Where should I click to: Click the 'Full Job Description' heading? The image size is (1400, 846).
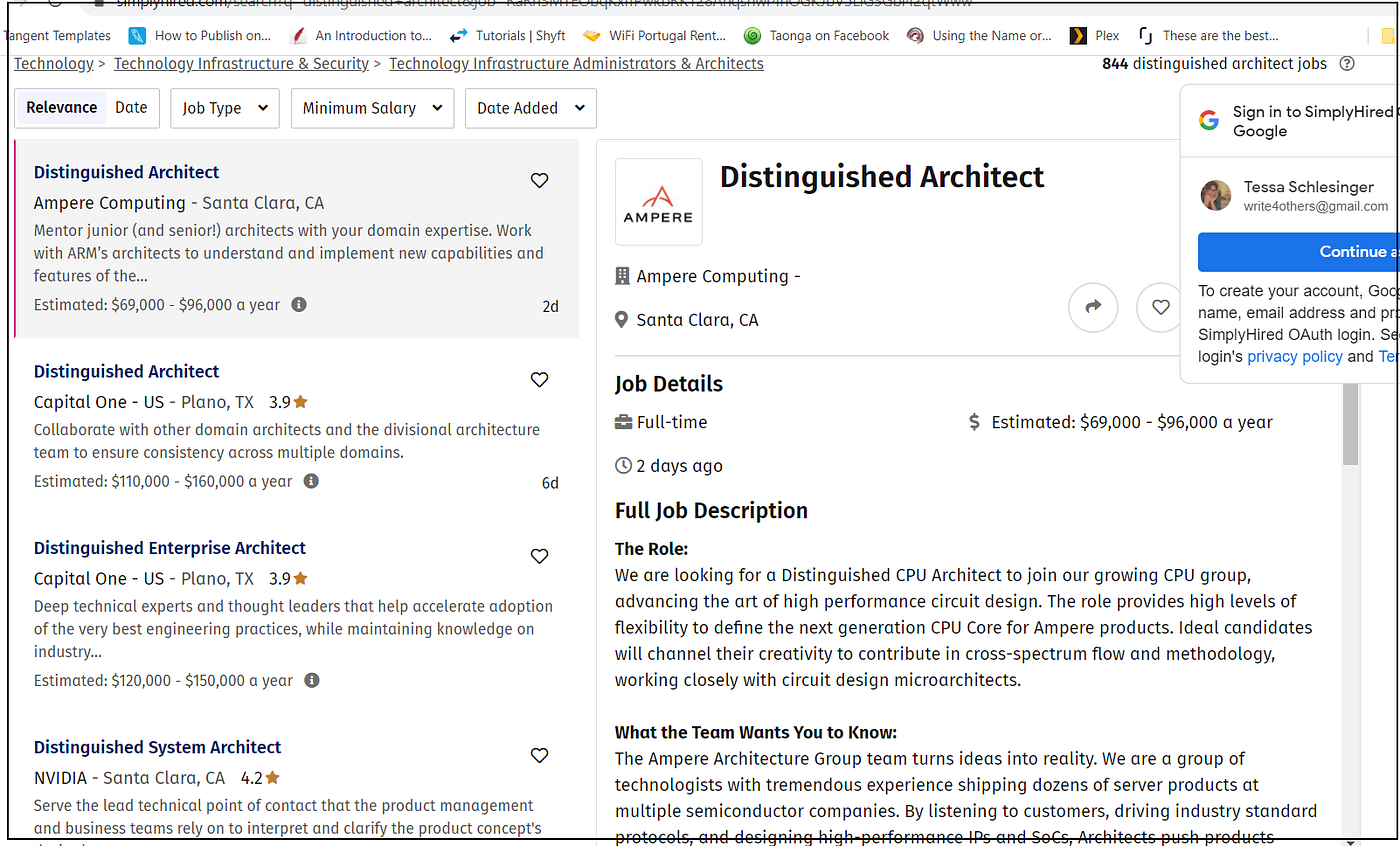(x=711, y=511)
